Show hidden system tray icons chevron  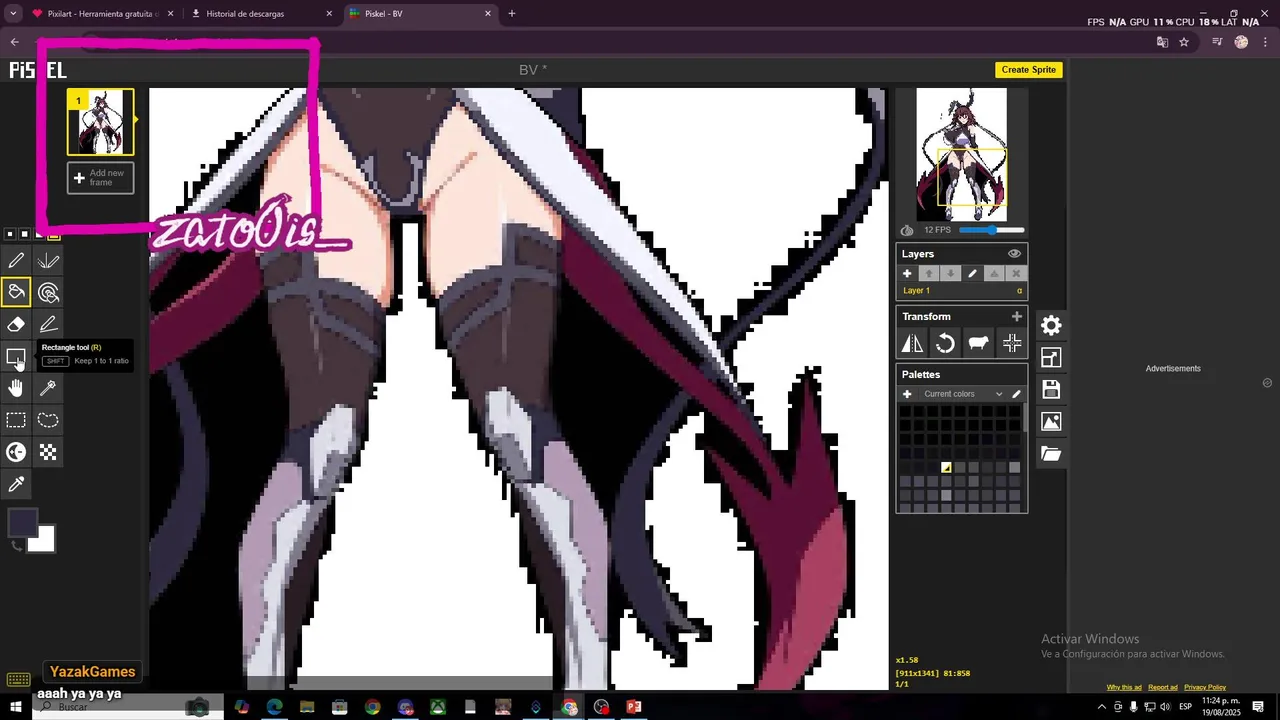1101,707
